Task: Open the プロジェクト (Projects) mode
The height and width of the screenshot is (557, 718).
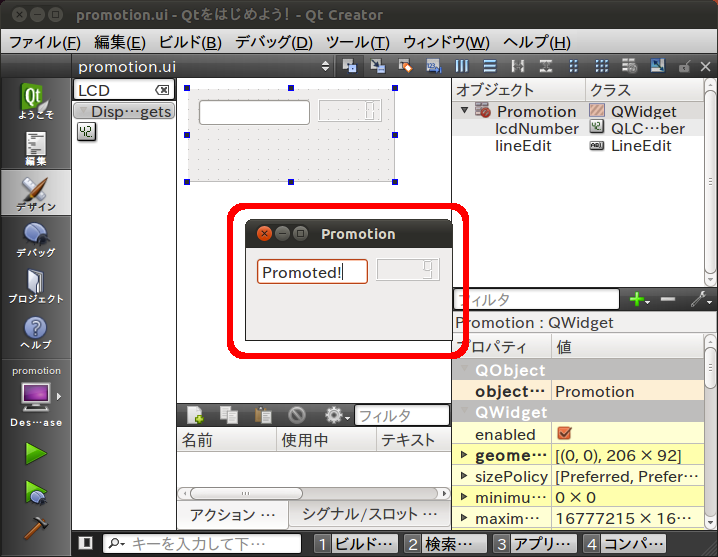Action: coord(36,285)
